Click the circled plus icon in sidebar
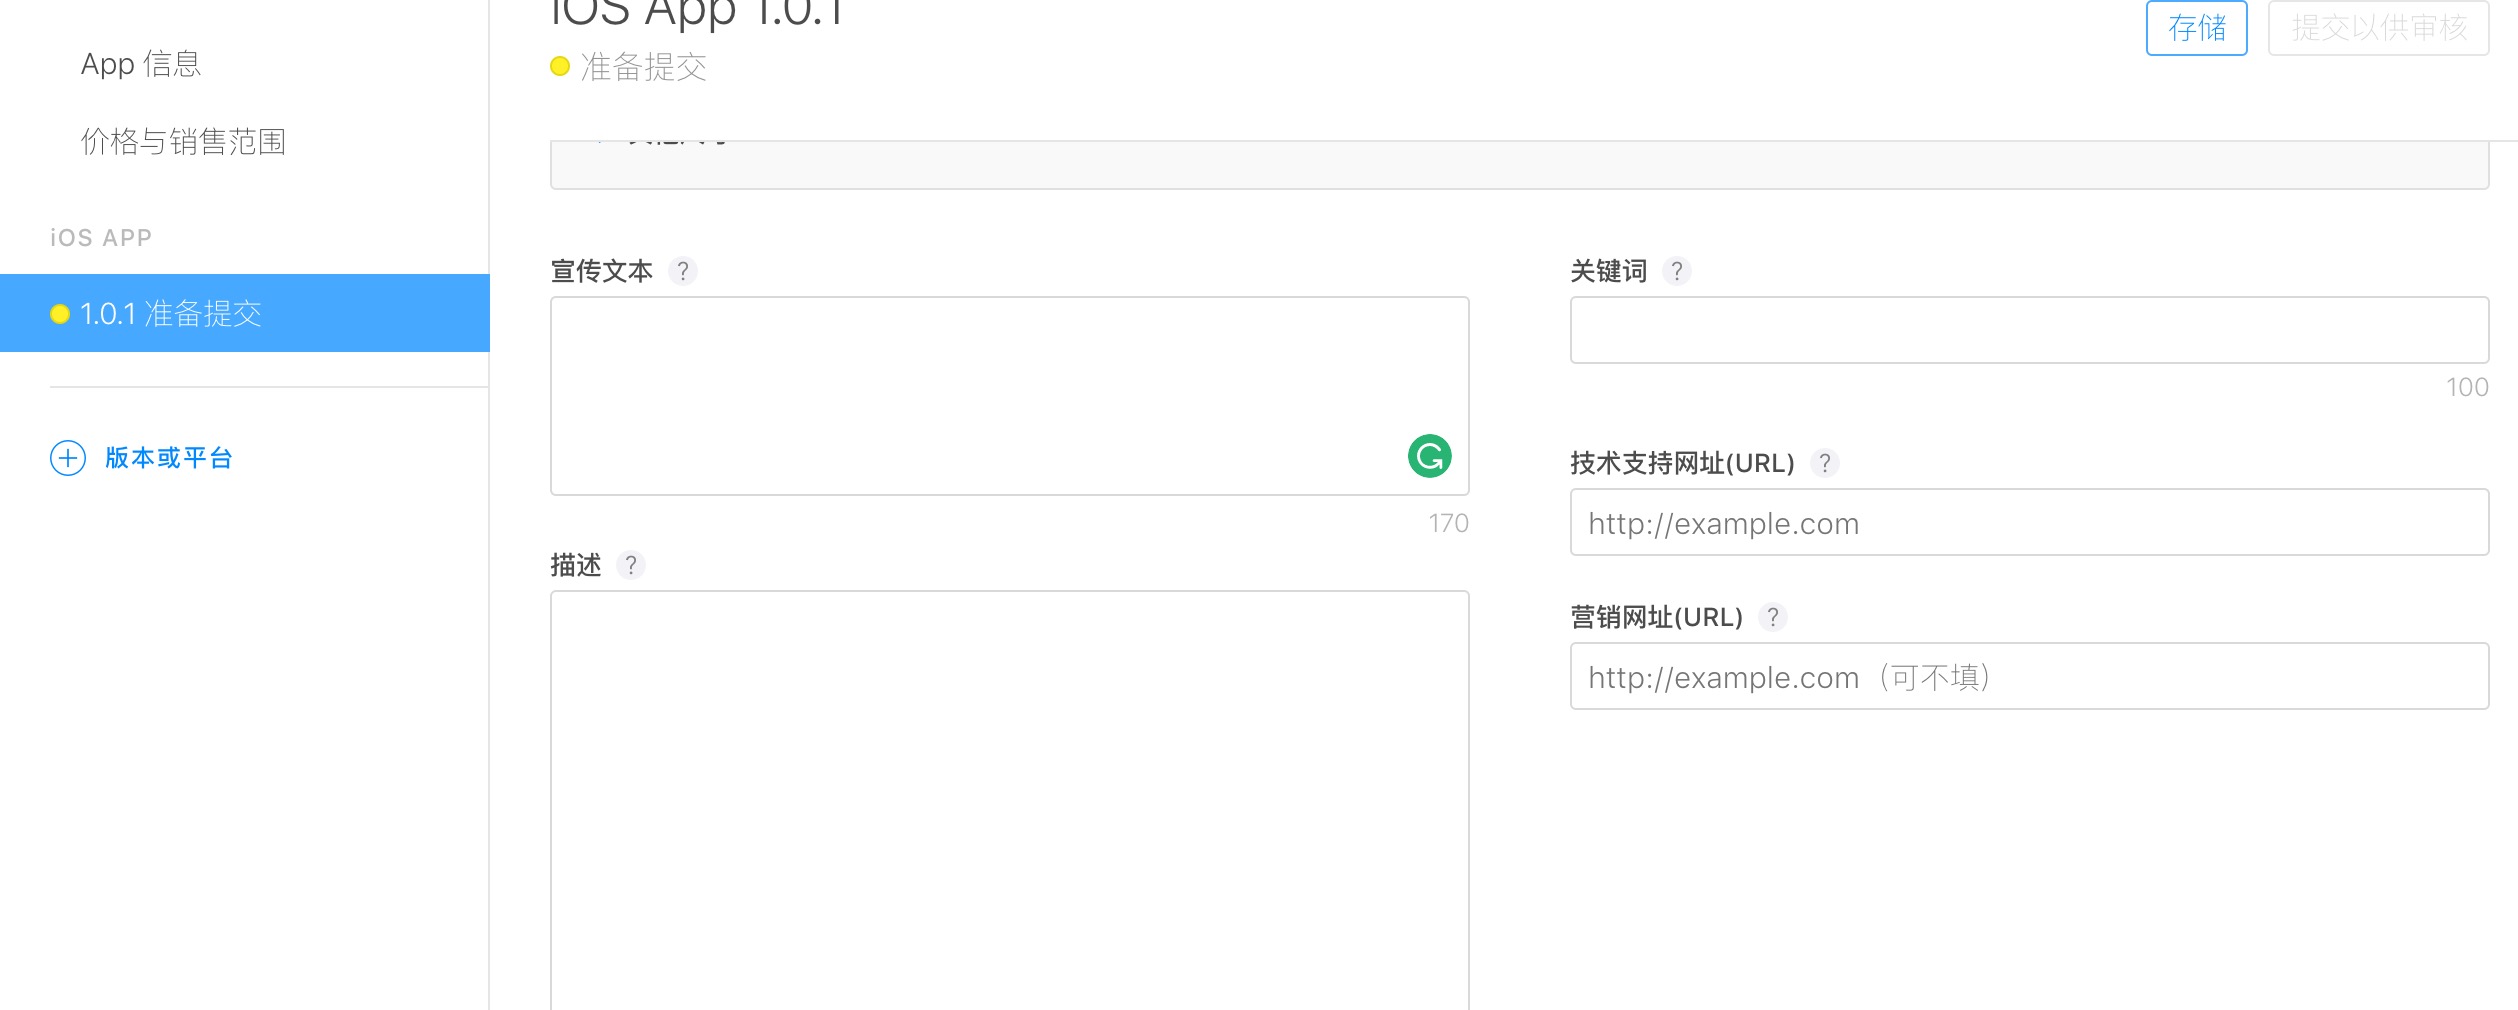2518x1010 pixels. pyautogui.click(x=68, y=458)
